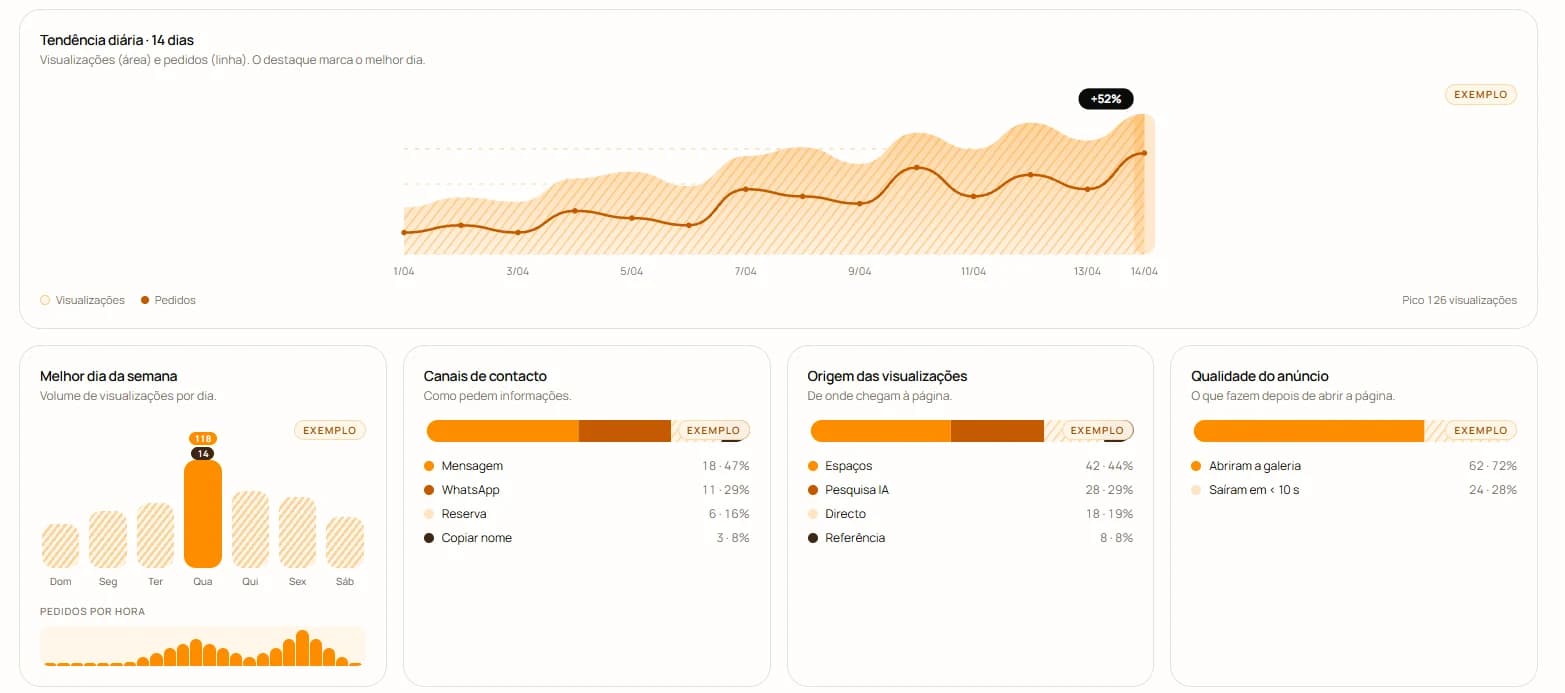Click the Pedidos data point above 1/04
The height and width of the screenshot is (693, 1565).
tap(404, 232)
